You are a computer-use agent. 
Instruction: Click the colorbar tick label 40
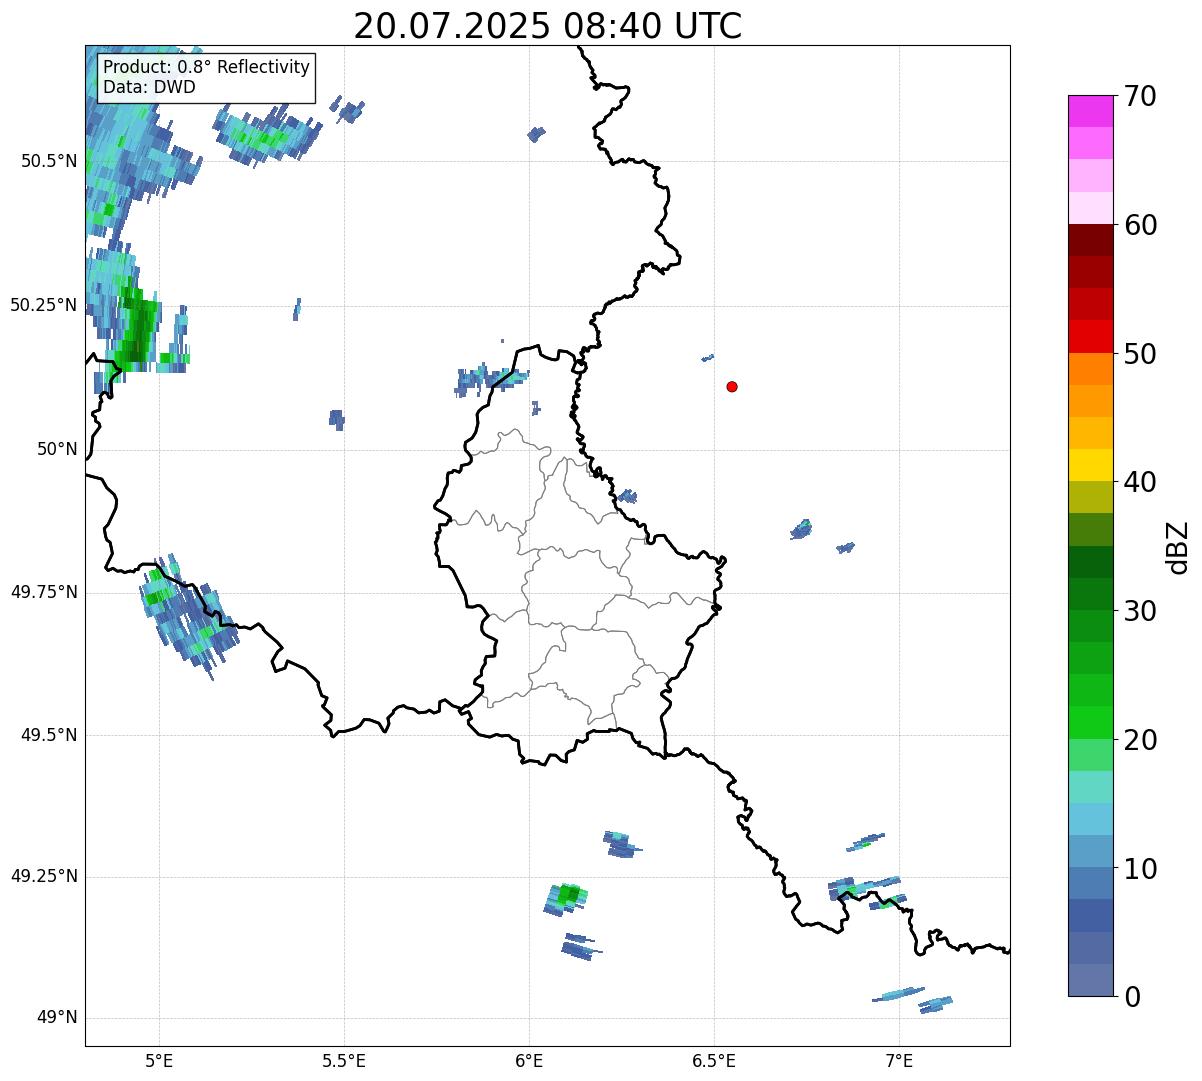1140,482
